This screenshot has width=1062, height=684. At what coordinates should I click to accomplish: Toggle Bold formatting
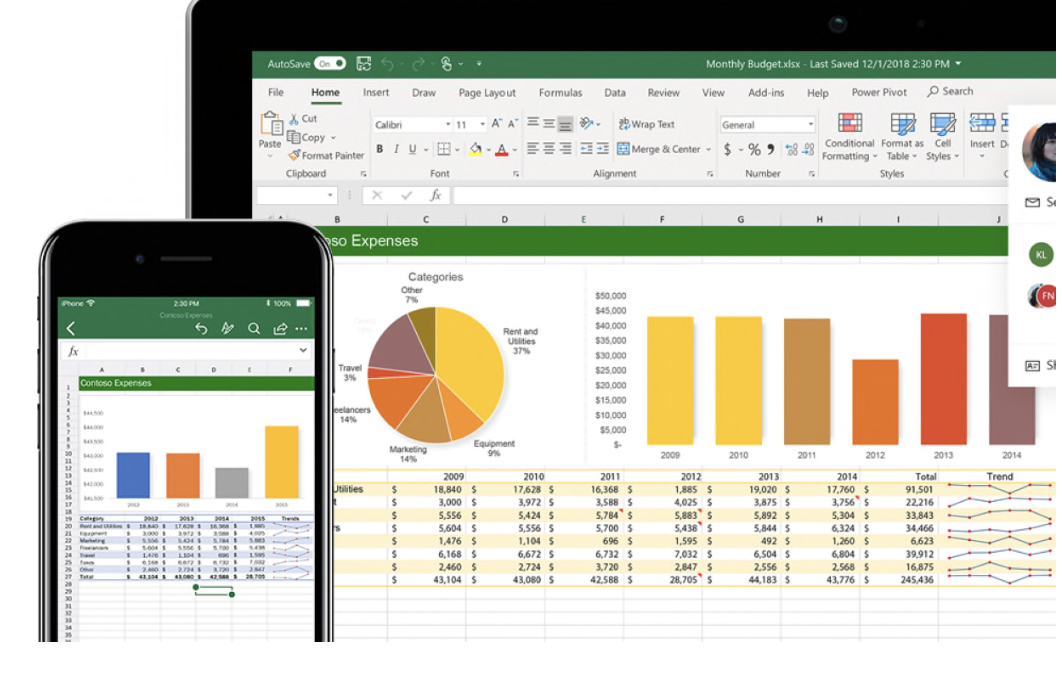[x=379, y=149]
